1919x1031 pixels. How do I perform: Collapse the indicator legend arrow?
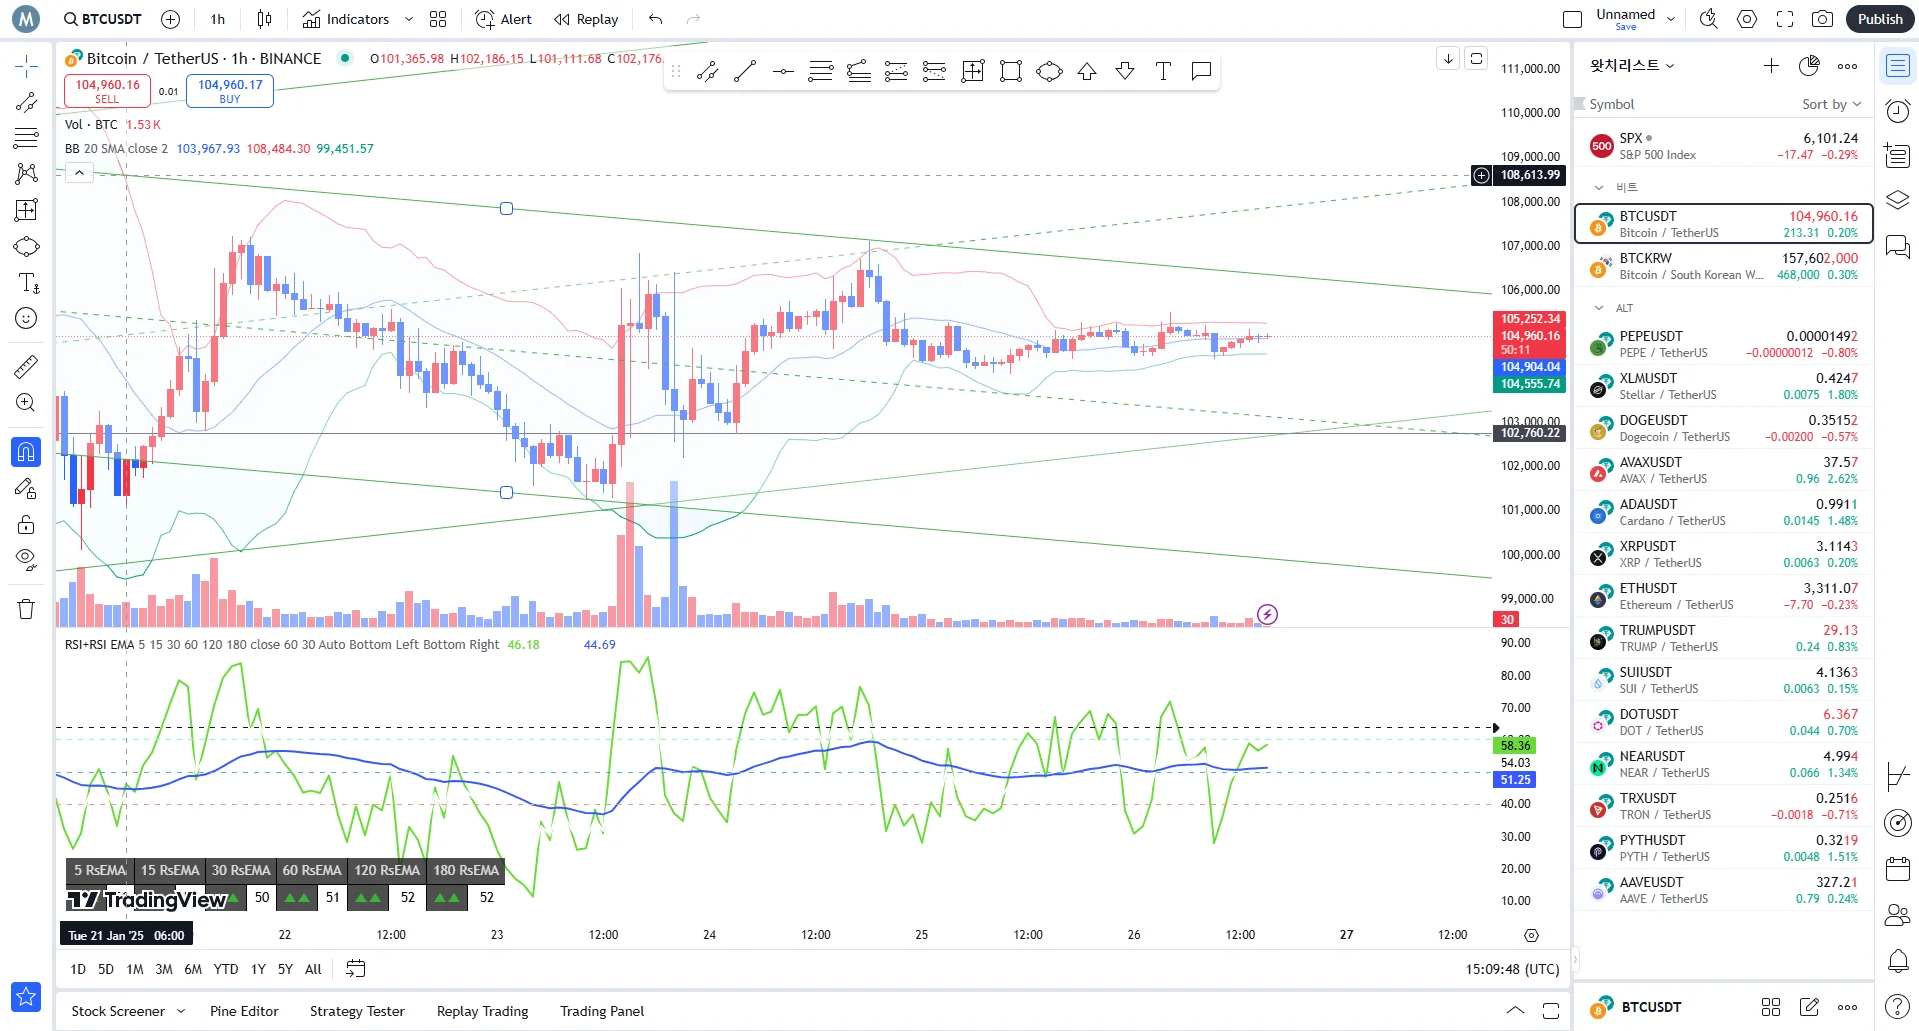point(79,173)
